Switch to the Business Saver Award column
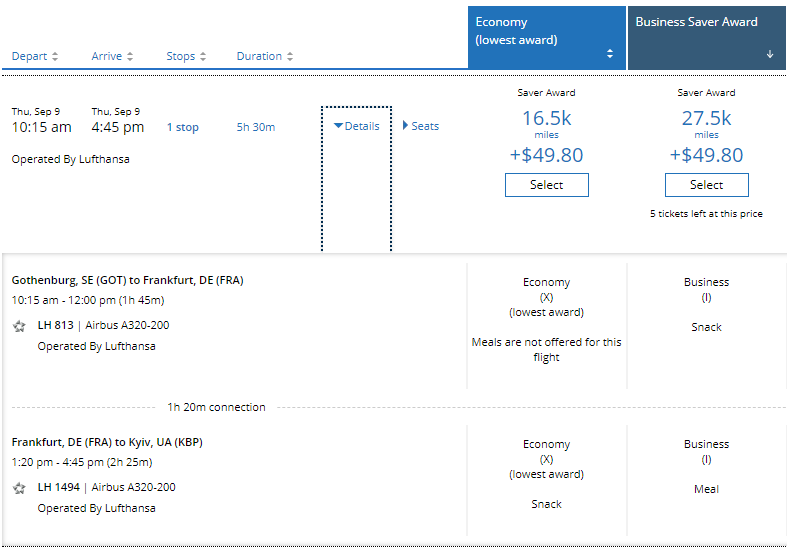 pos(697,22)
